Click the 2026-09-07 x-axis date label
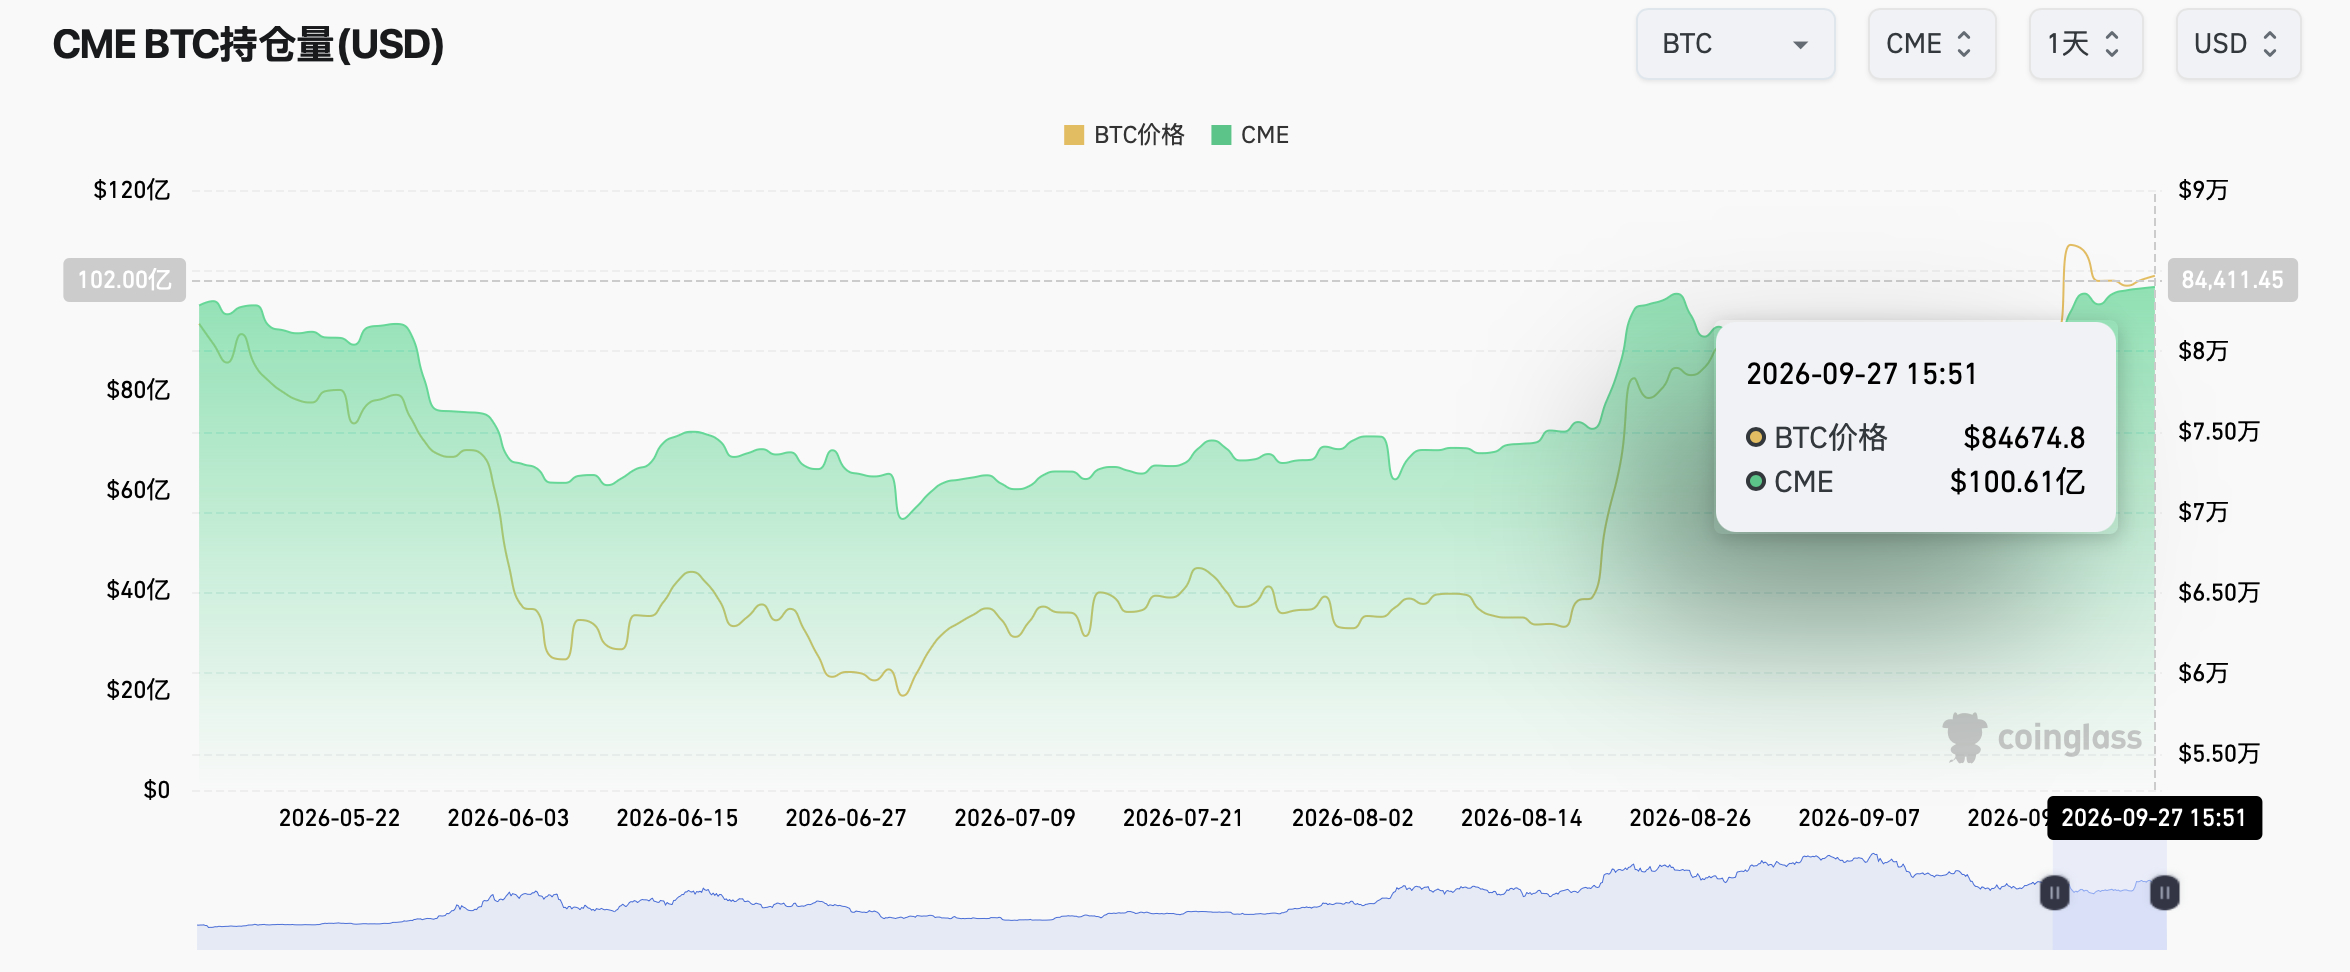The height and width of the screenshot is (972, 2350). tap(1859, 818)
